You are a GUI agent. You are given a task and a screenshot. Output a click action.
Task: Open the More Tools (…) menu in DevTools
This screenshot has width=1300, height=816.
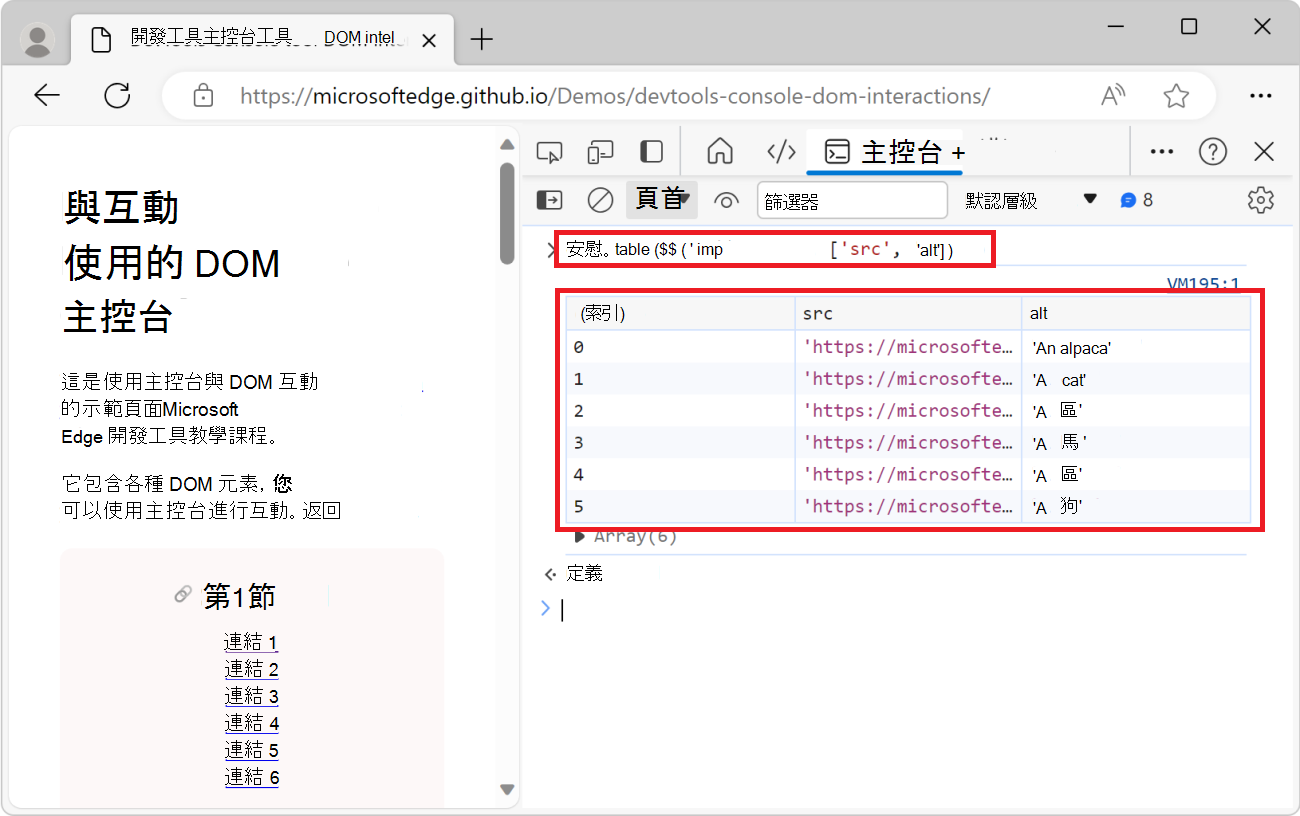1161,151
